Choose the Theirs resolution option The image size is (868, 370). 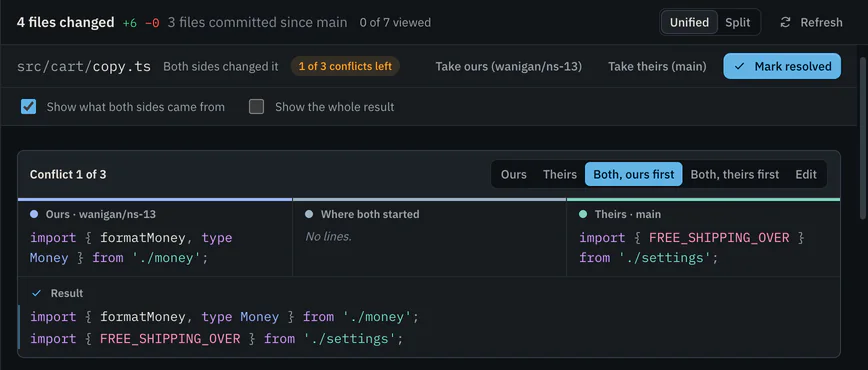pyautogui.click(x=560, y=174)
